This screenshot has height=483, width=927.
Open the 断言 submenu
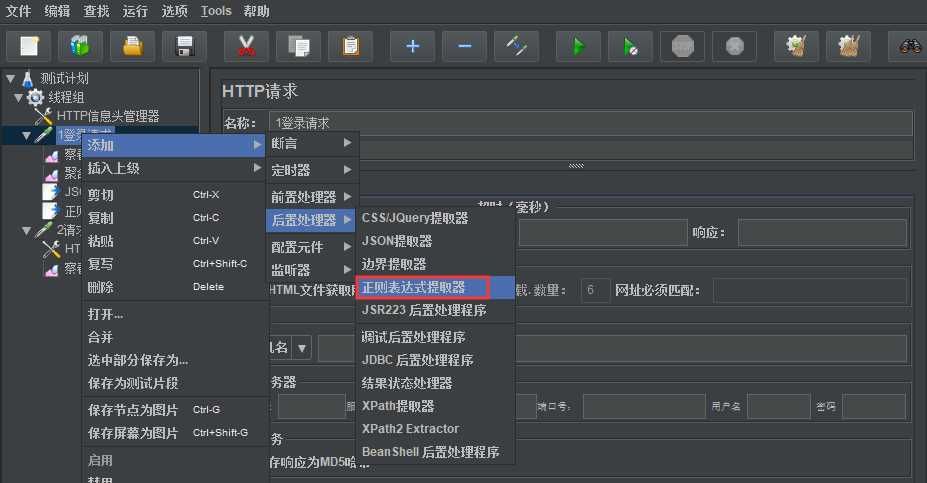(x=312, y=143)
